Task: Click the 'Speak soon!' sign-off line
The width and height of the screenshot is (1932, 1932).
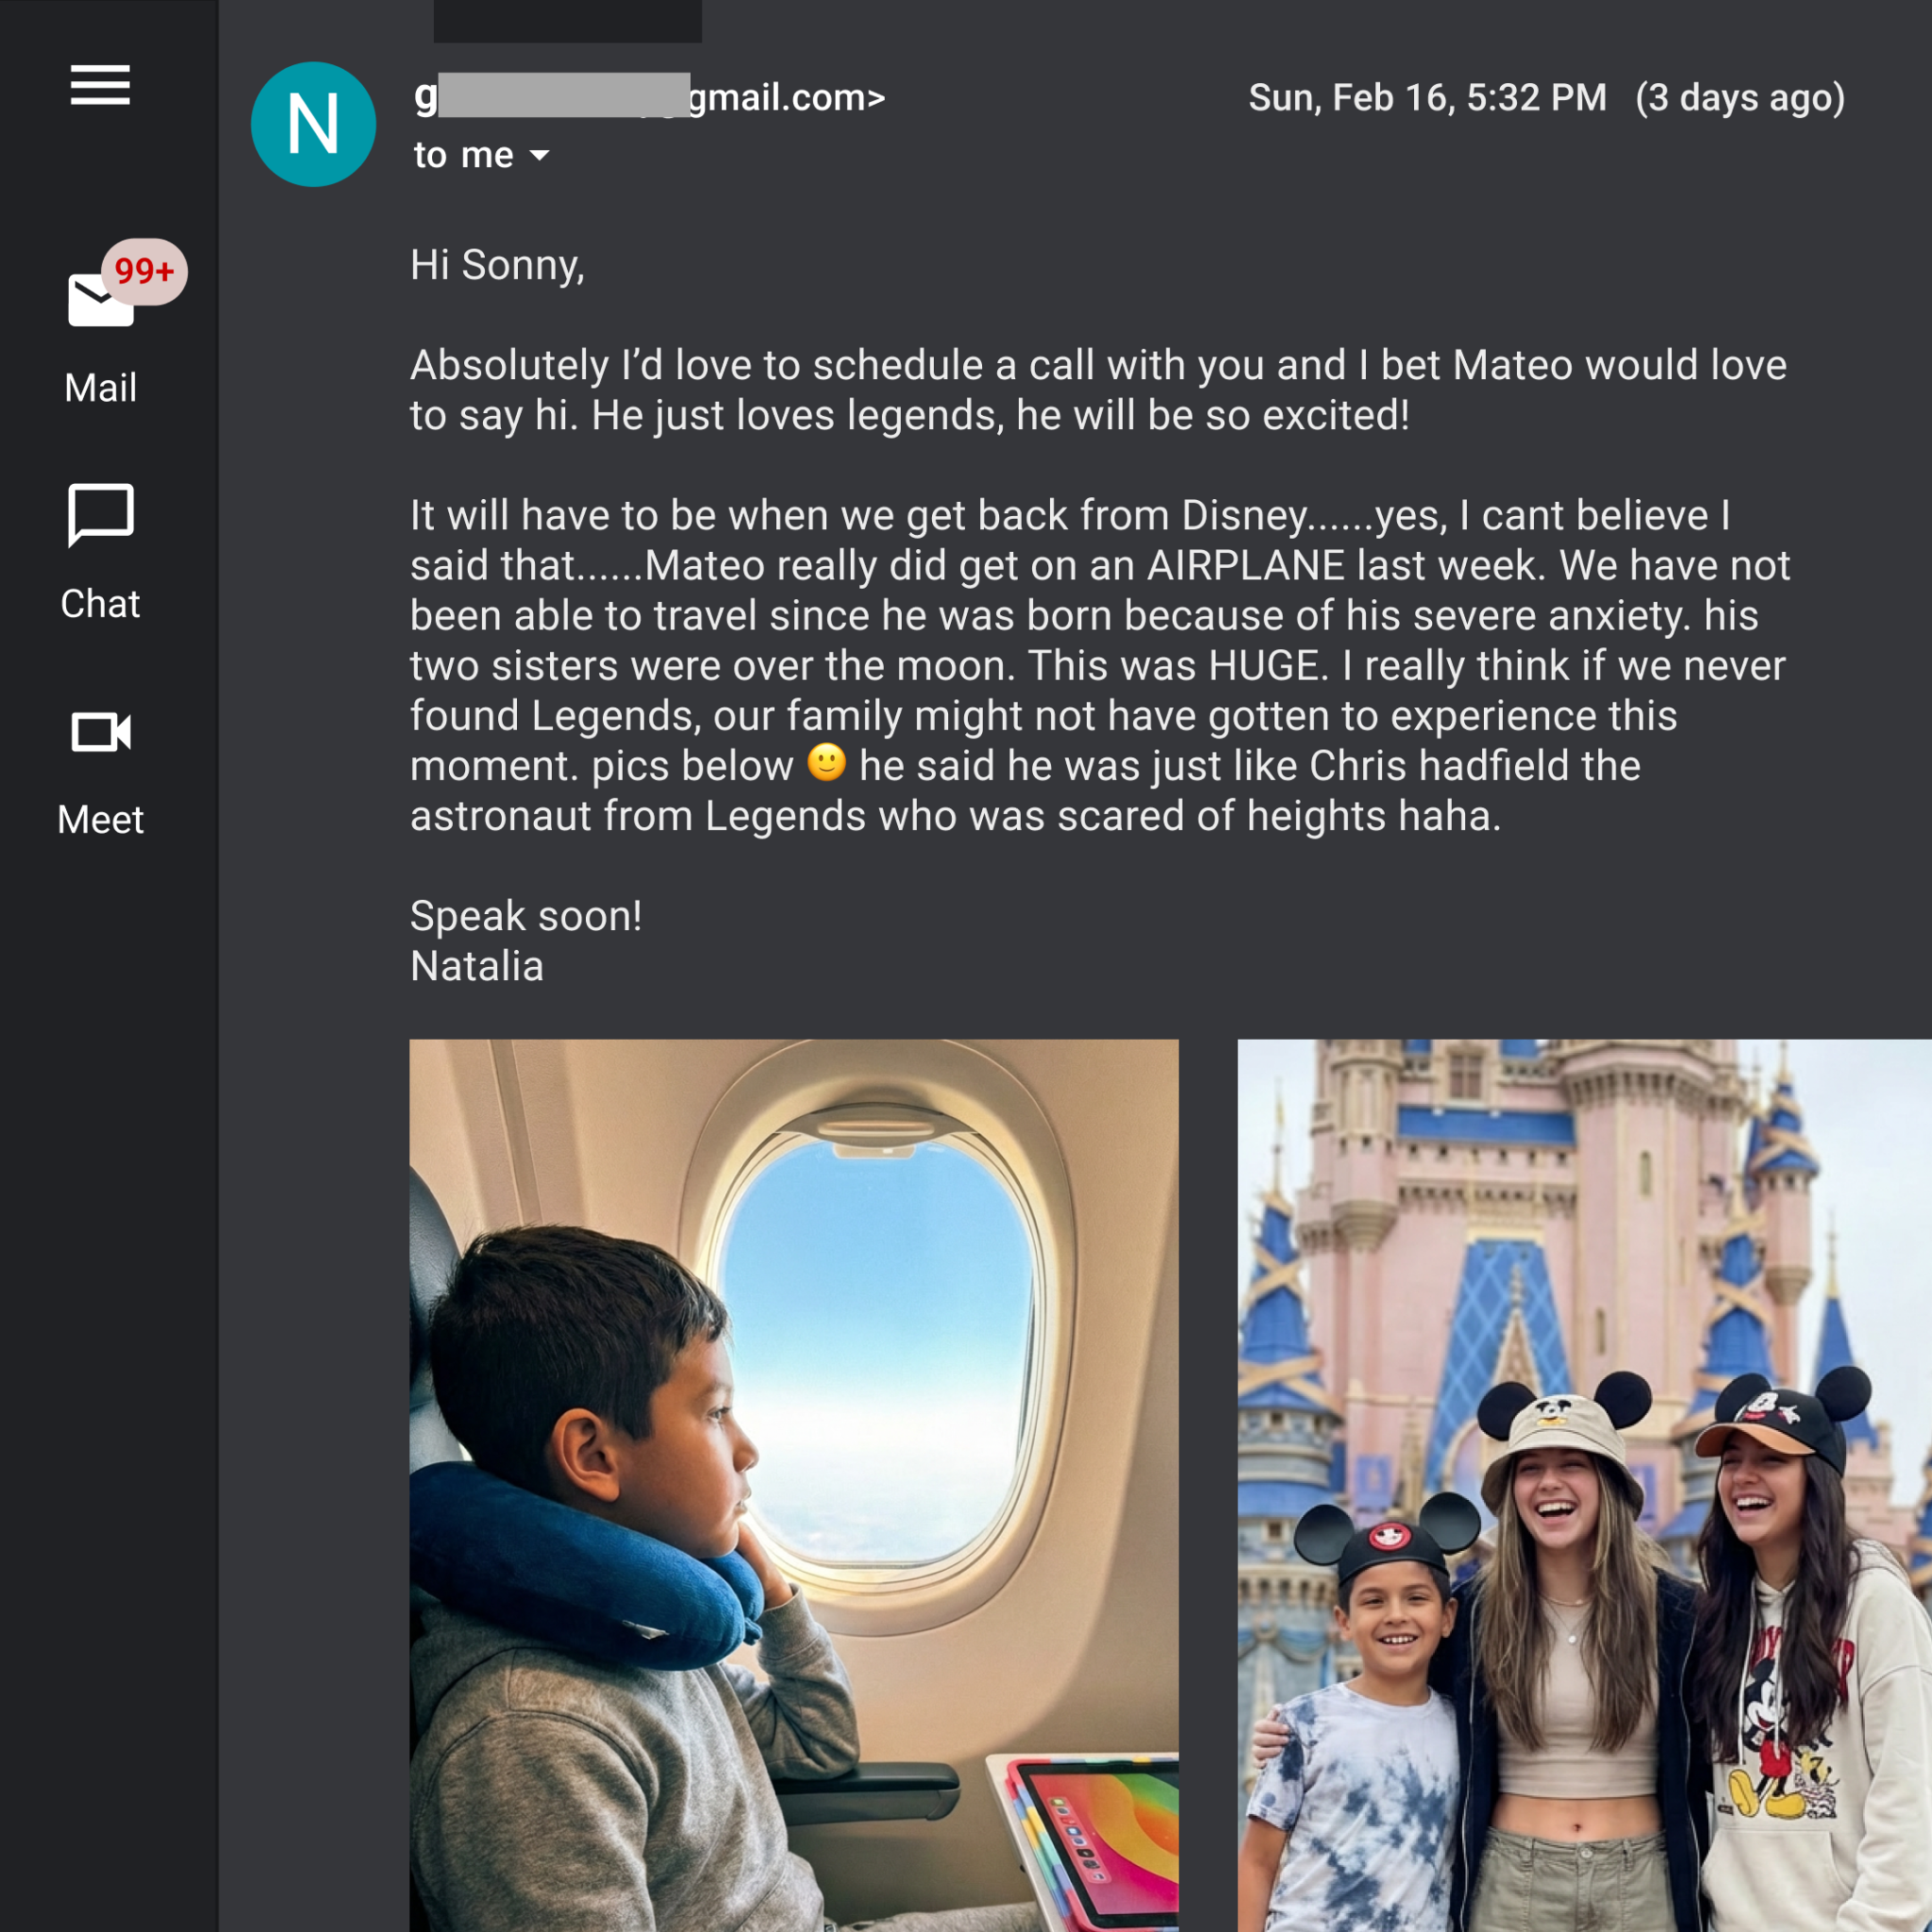Action: (526, 916)
